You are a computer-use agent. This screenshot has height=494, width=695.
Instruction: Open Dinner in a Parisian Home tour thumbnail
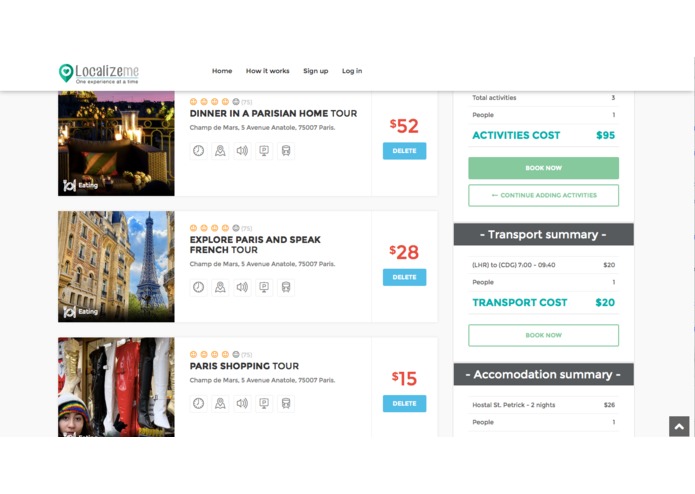[x=116, y=144]
